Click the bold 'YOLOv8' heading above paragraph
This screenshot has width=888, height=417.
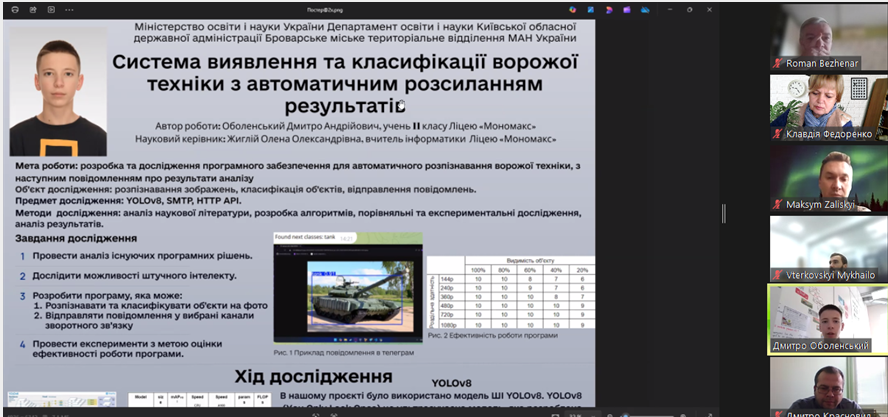click(451, 384)
